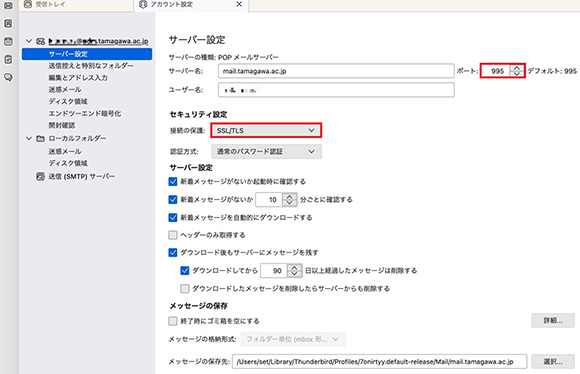Click the 90 days stepper arrows
The height and width of the screenshot is (374, 580).
pos(294,271)
